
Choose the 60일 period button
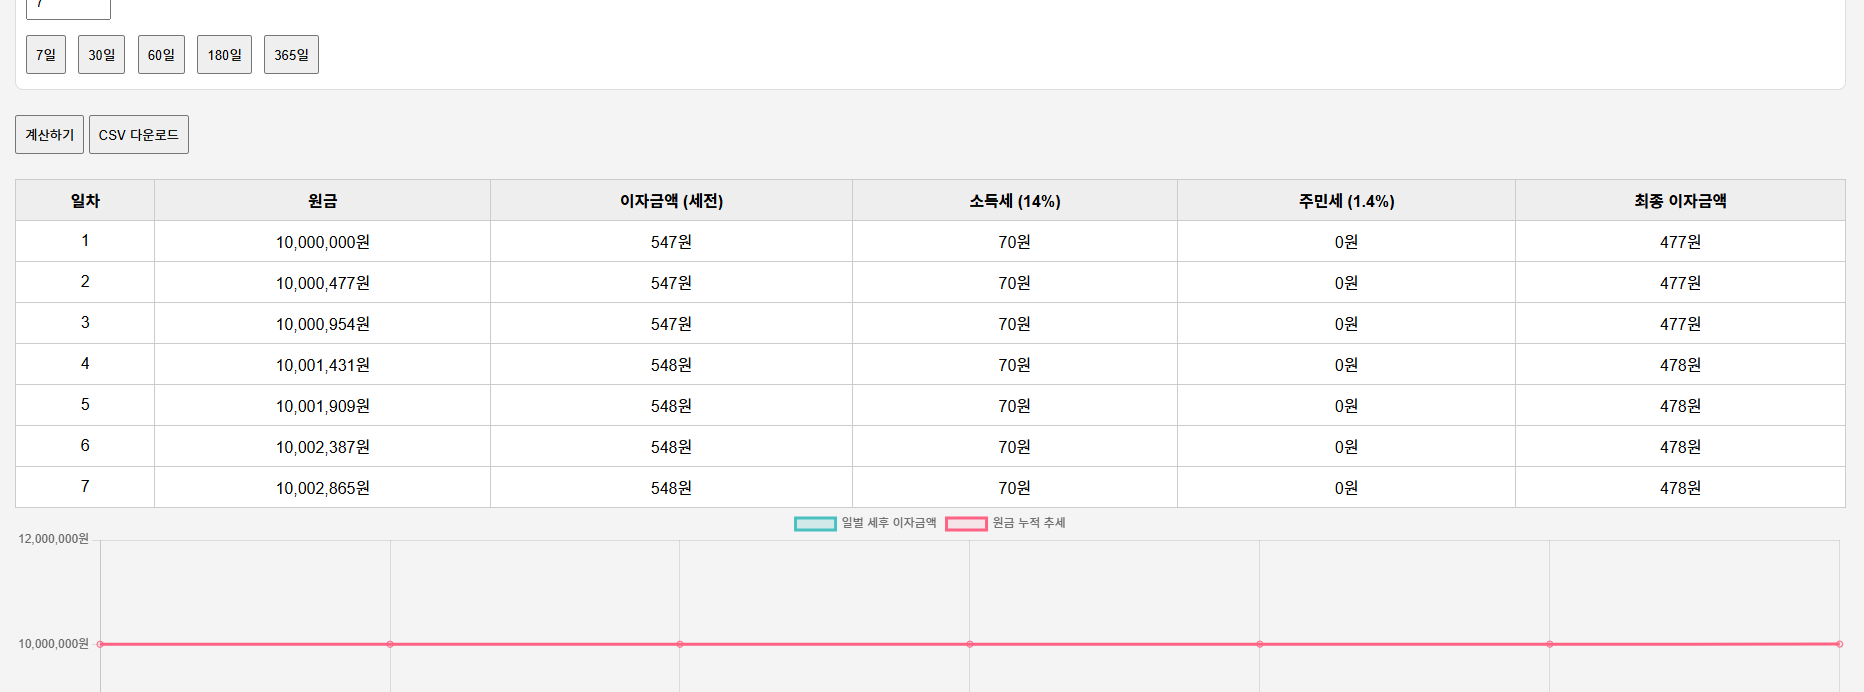coord(161,55)
